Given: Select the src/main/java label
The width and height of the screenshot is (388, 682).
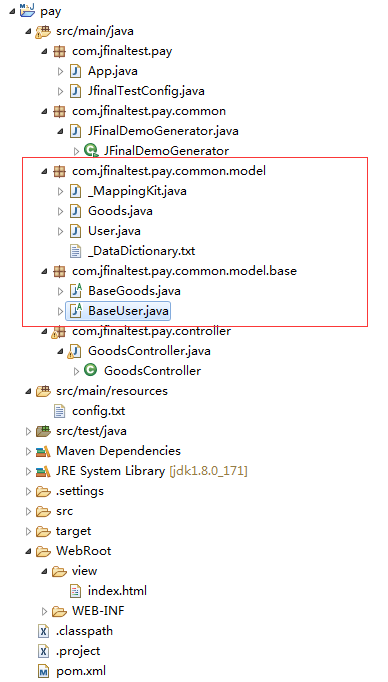Looking at the screenshot, I should [x=95, y=31].
